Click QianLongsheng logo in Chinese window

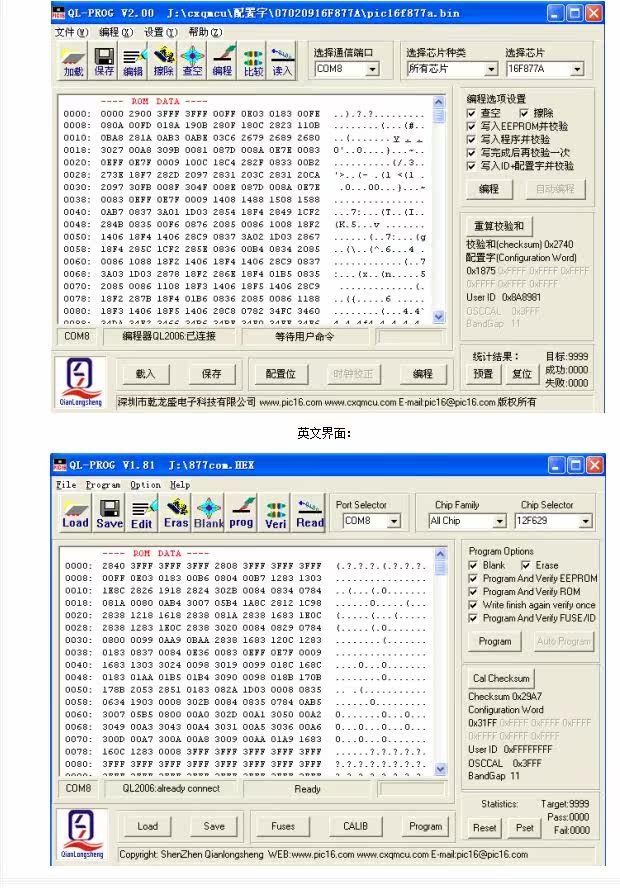click(80, 381)
